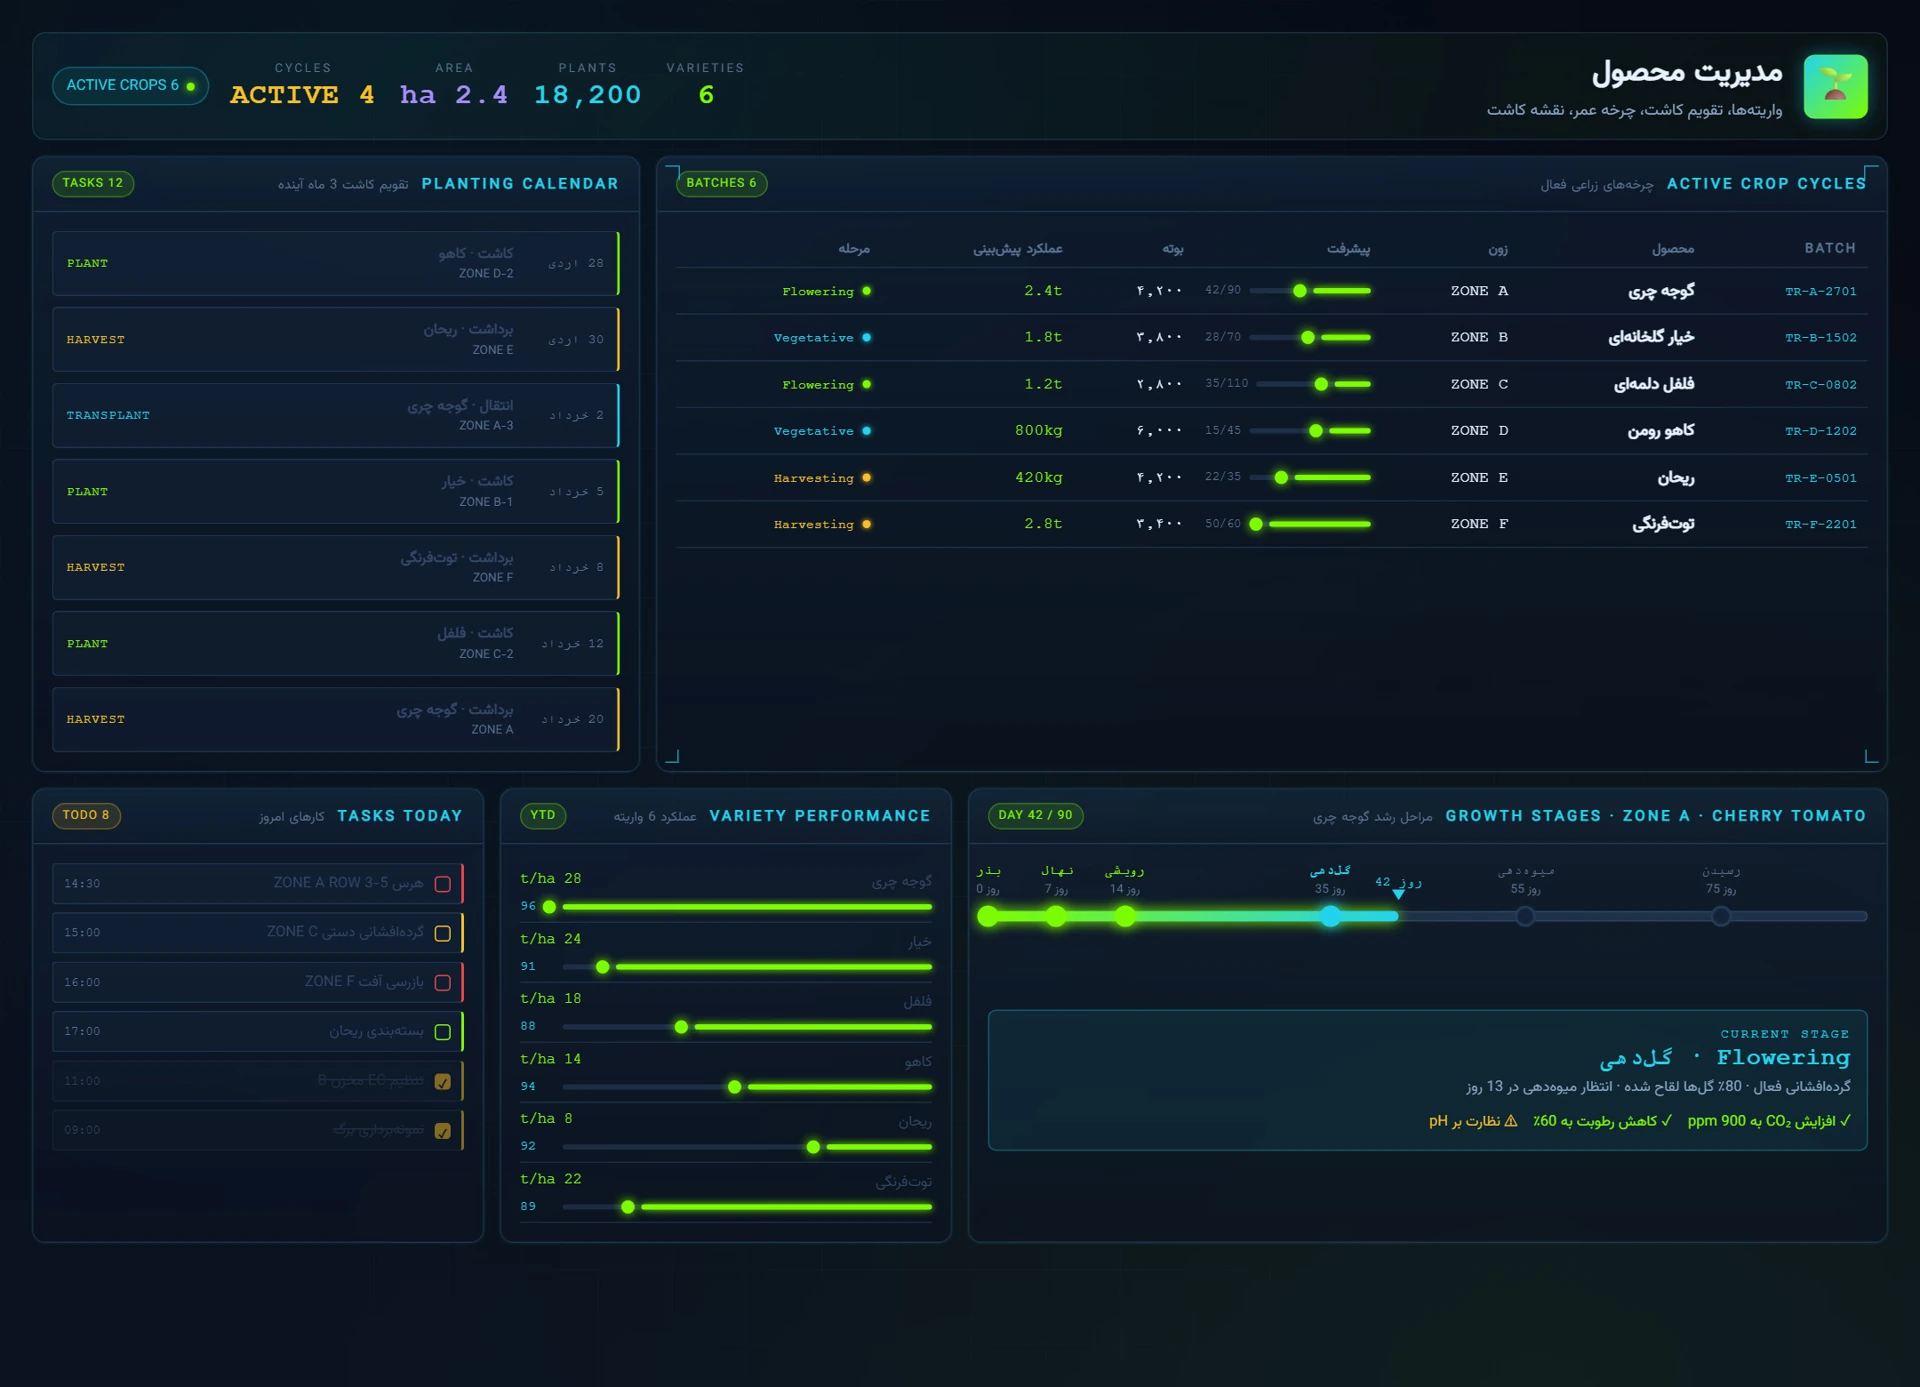Click the score 96 performance slider handle
Screen dimensions: 1920x1387
[x=549, y=907]
